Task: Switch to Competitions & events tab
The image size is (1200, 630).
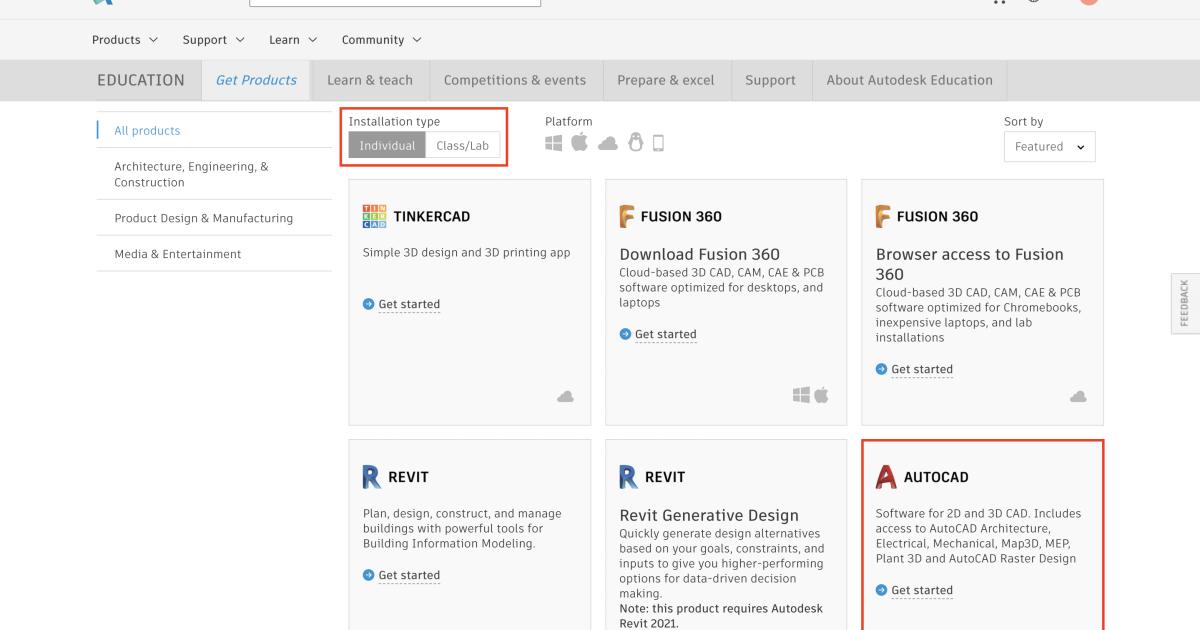Action: 515,80
